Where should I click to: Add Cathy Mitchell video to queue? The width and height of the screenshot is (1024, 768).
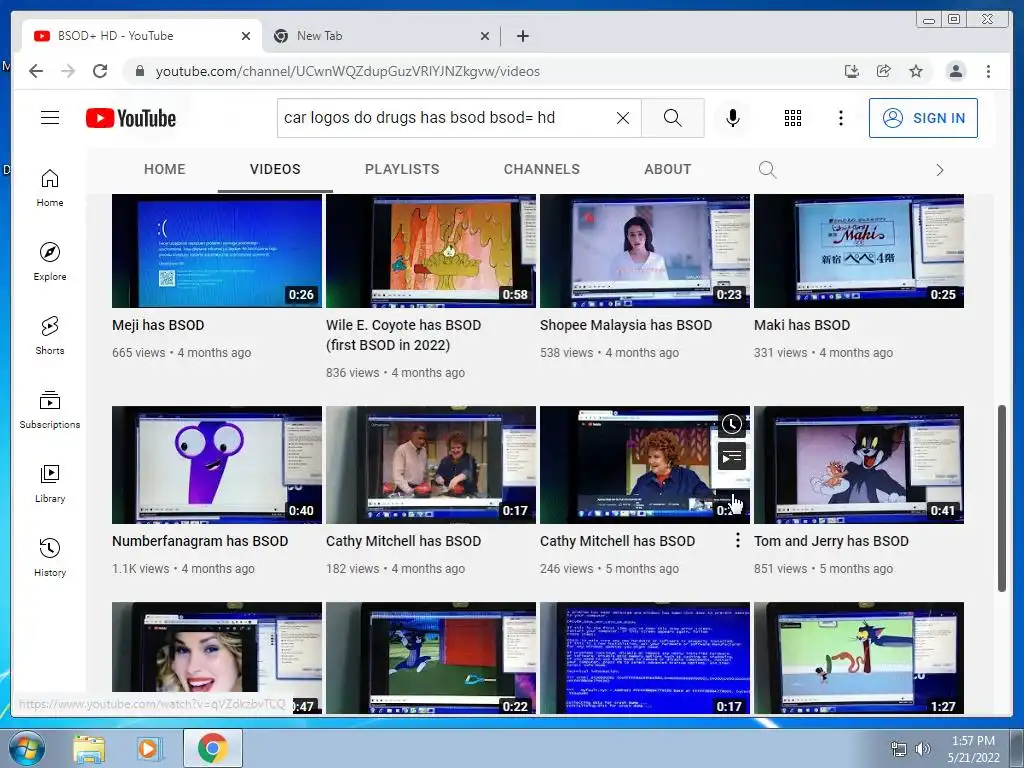731,456
